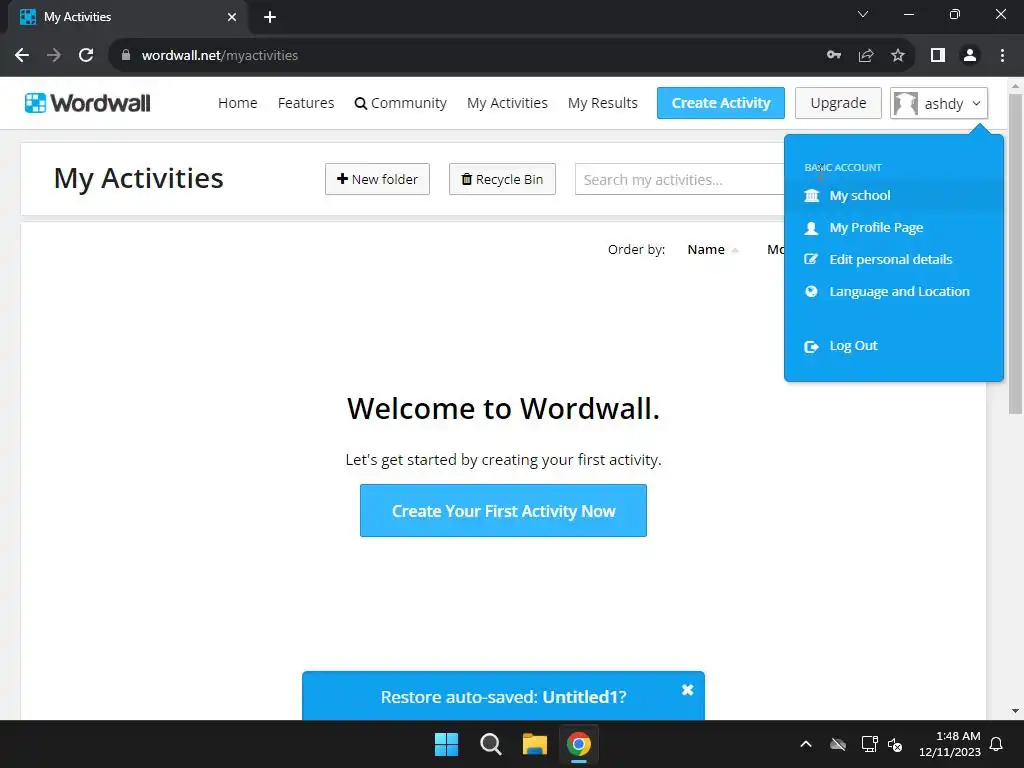Open the tab search chevron
1024x768 pixels.
click(x=863, y=14)
